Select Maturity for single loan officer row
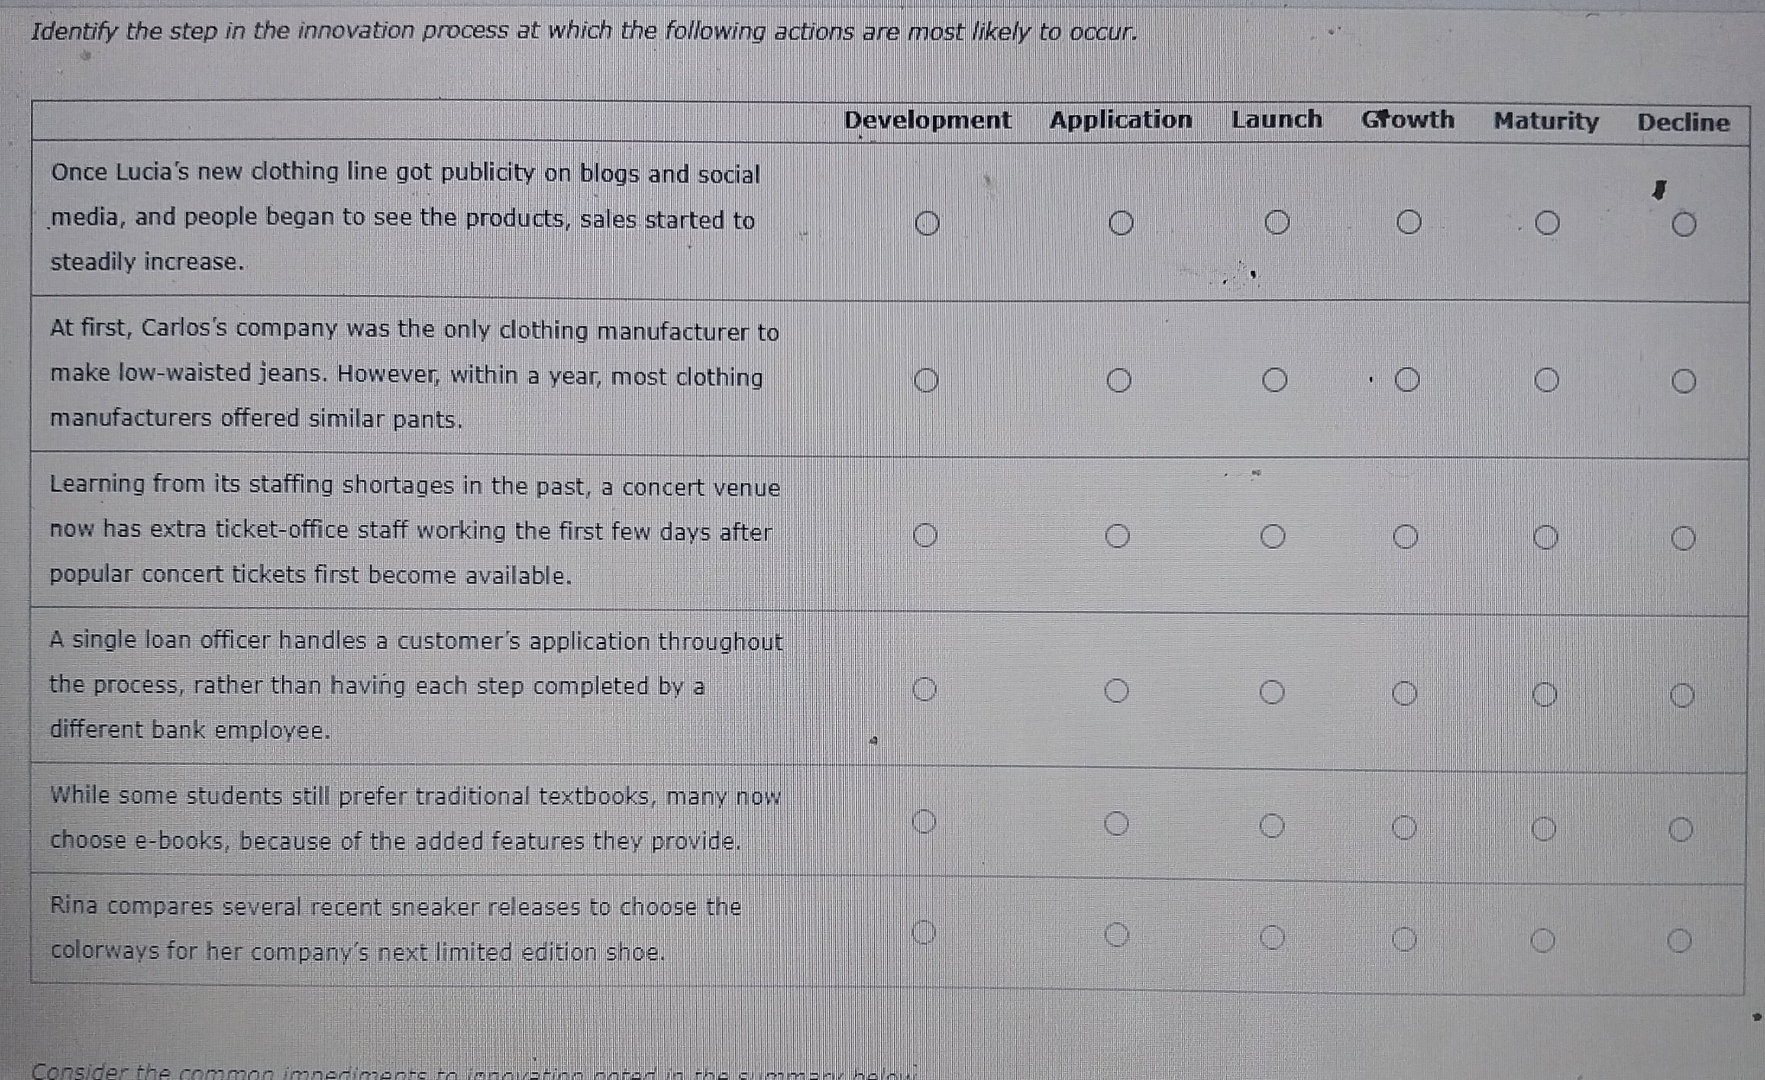 click(x=1545, y=694)
